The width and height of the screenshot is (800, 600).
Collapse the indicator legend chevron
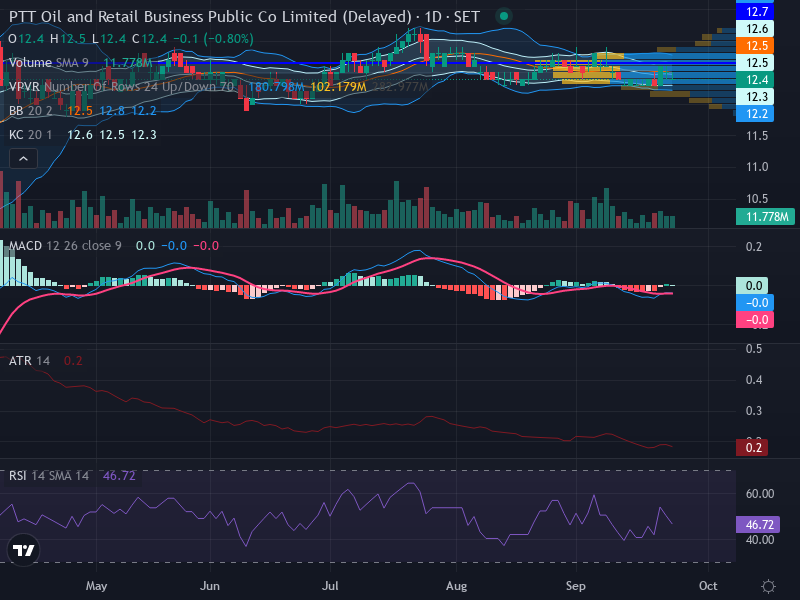[23, 159]
